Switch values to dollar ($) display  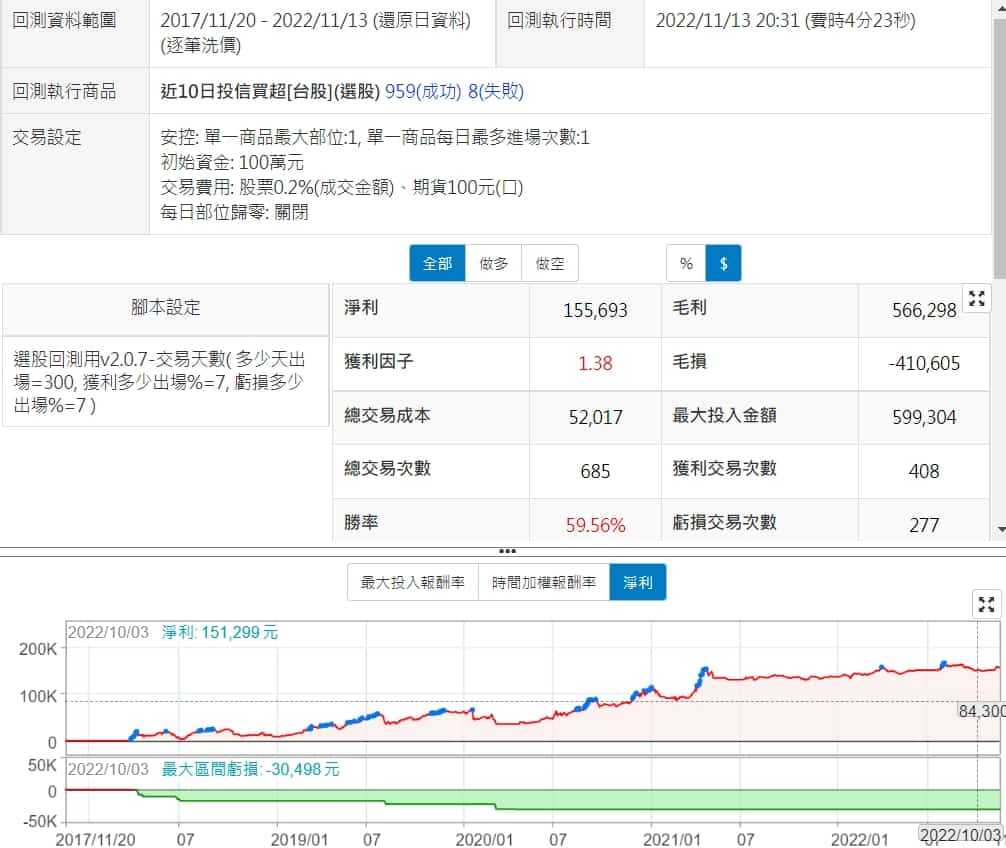point(723,264)
